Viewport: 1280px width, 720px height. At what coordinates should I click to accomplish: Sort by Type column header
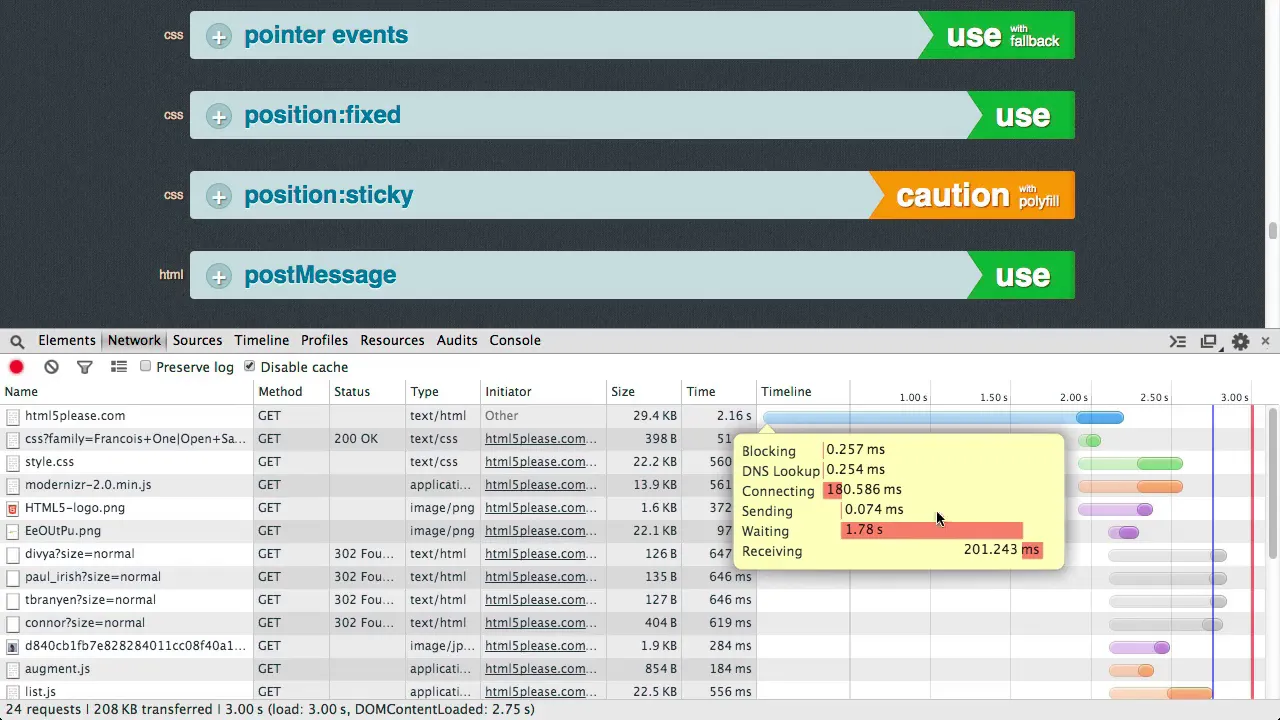click(x=444, y=392)
